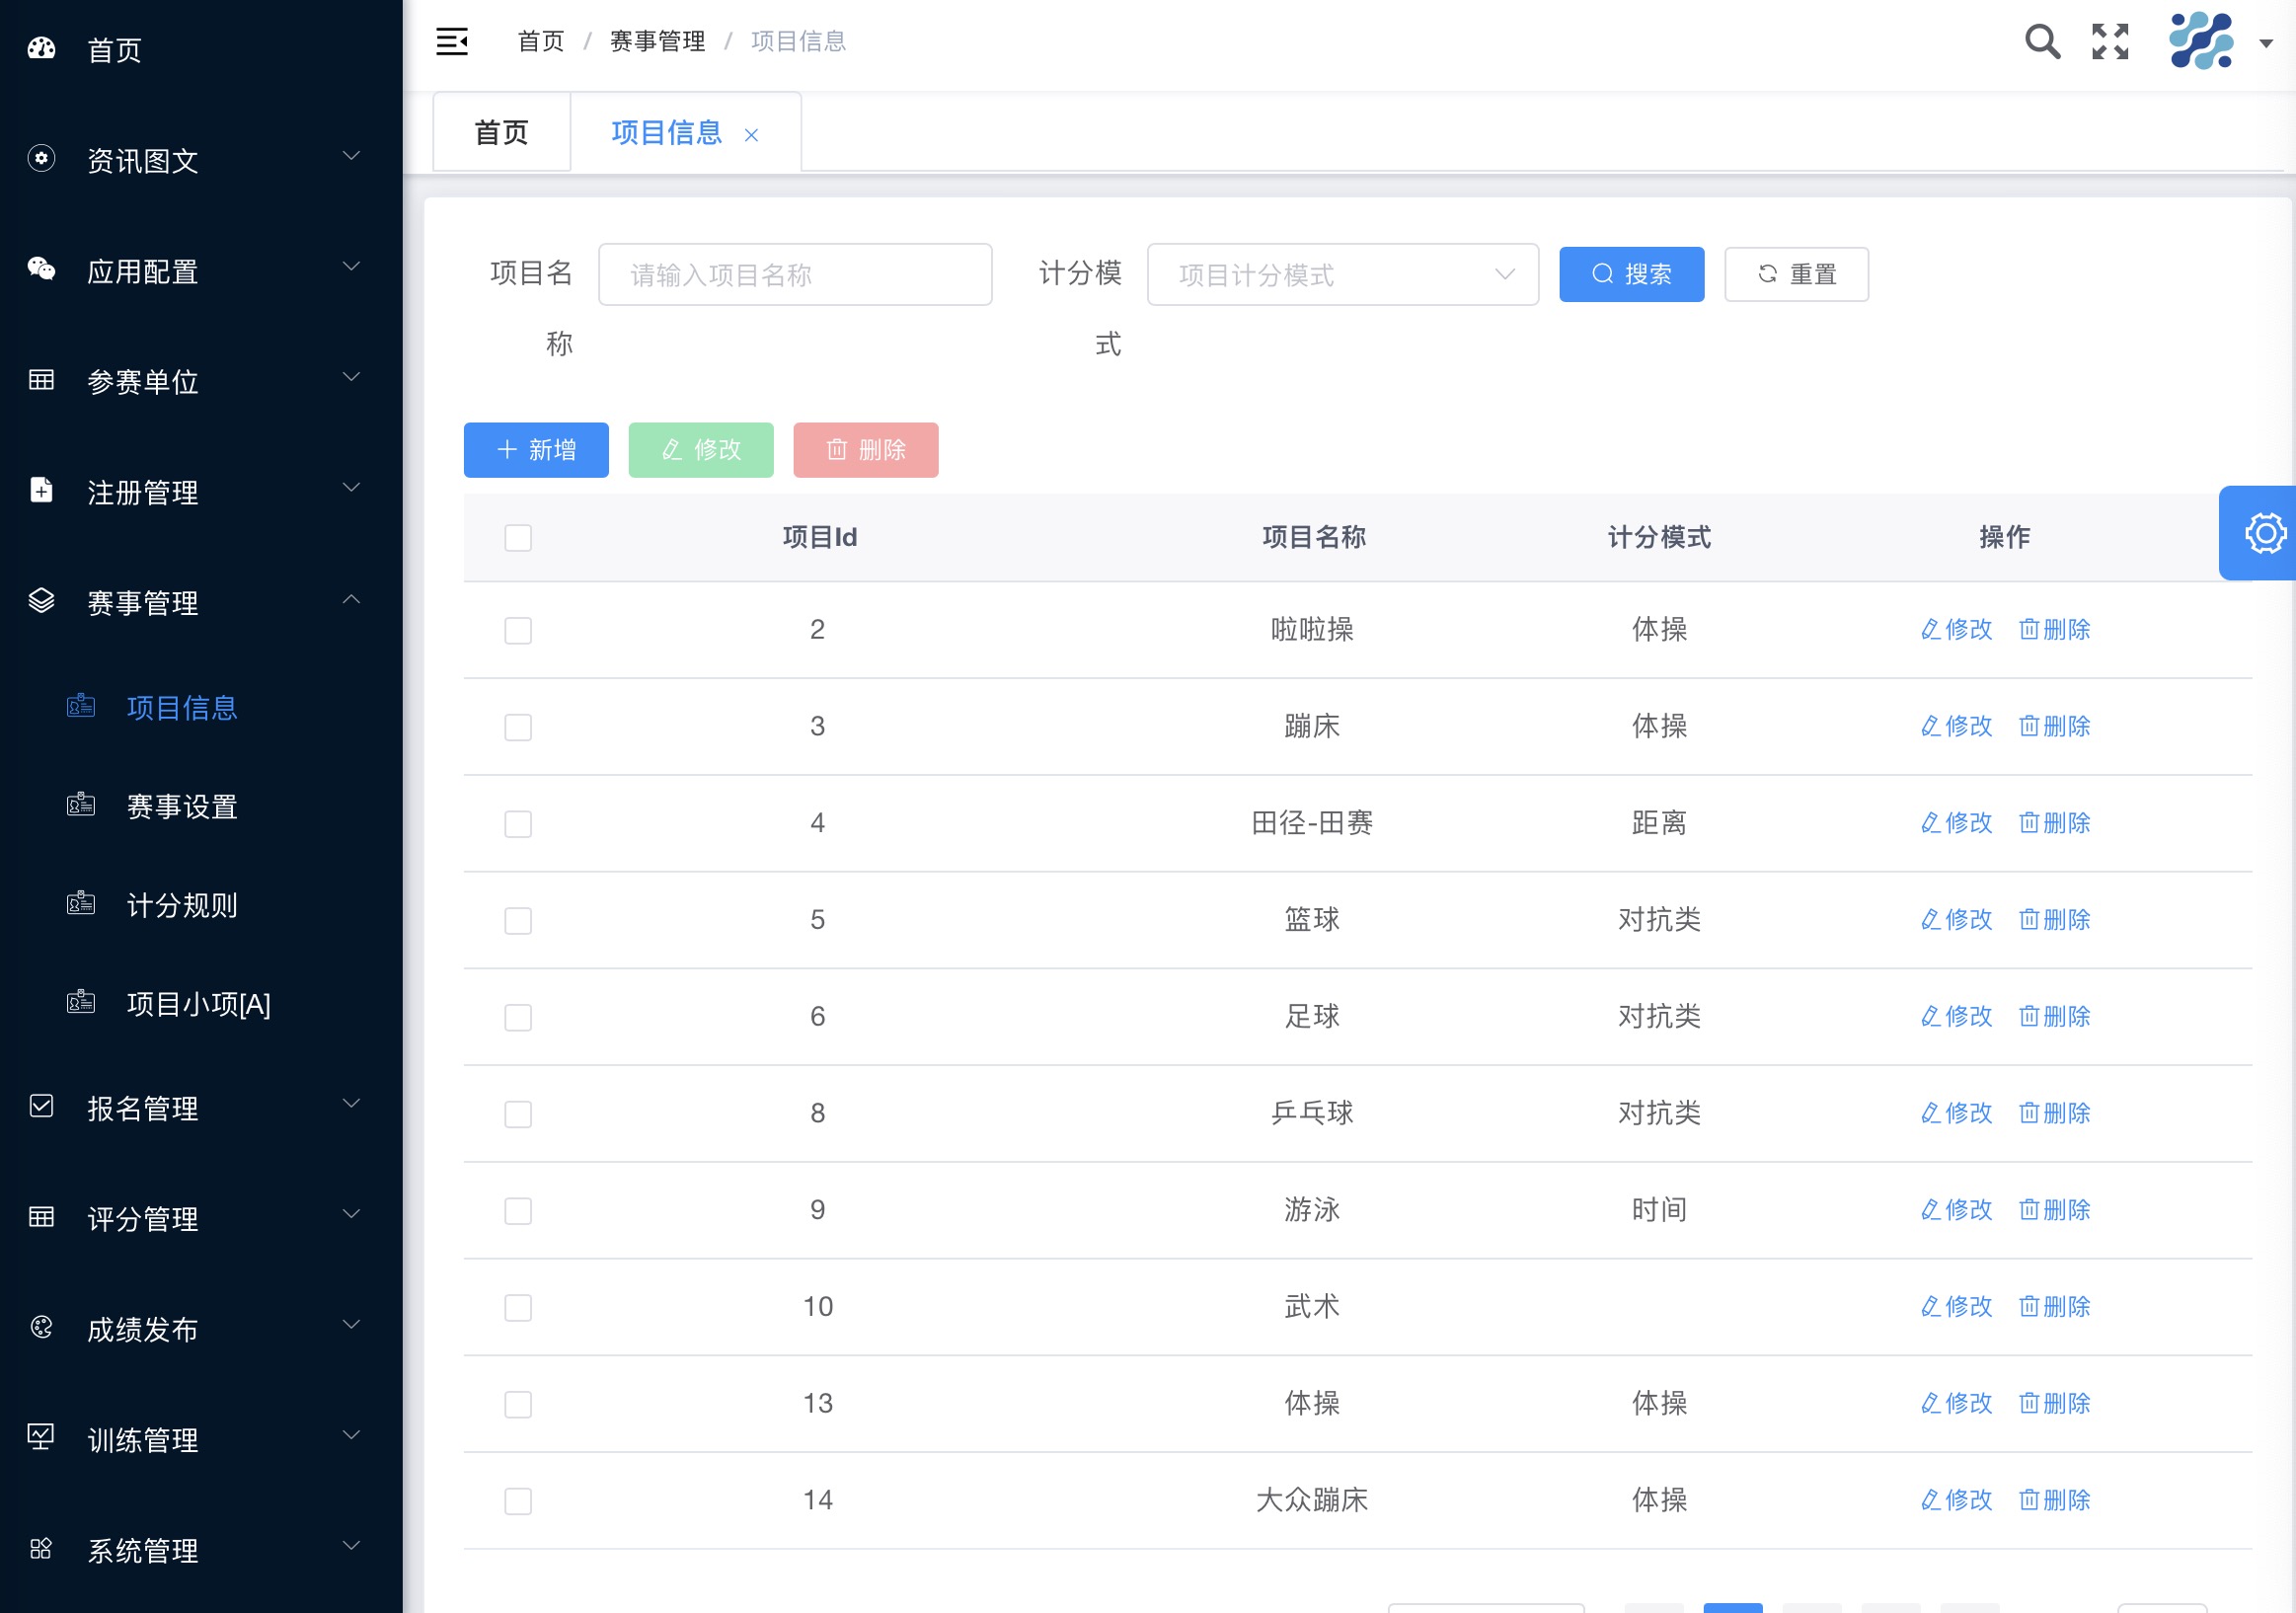Viewport: 2296px width, 1613px height.
Task: Click 删除 in the 足球 row
Action: (2055, 1017)
